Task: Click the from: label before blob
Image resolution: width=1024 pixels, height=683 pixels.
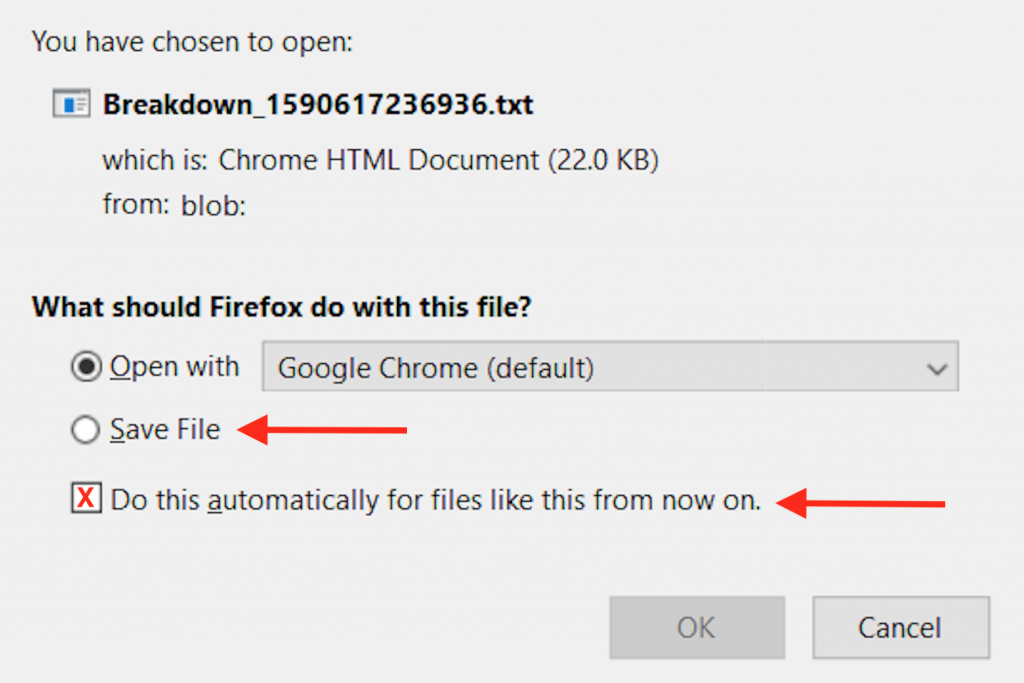Action: tap(136, 204)
